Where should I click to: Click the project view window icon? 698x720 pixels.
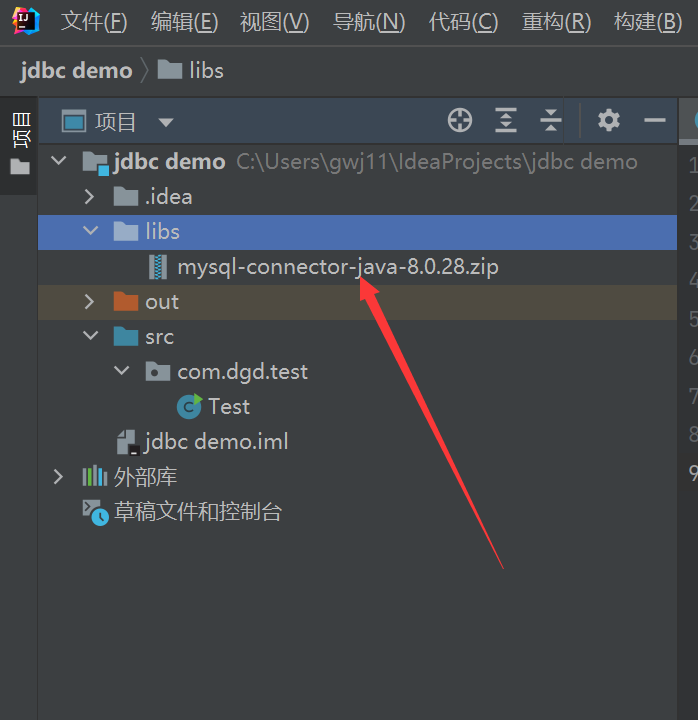[73, 121]
